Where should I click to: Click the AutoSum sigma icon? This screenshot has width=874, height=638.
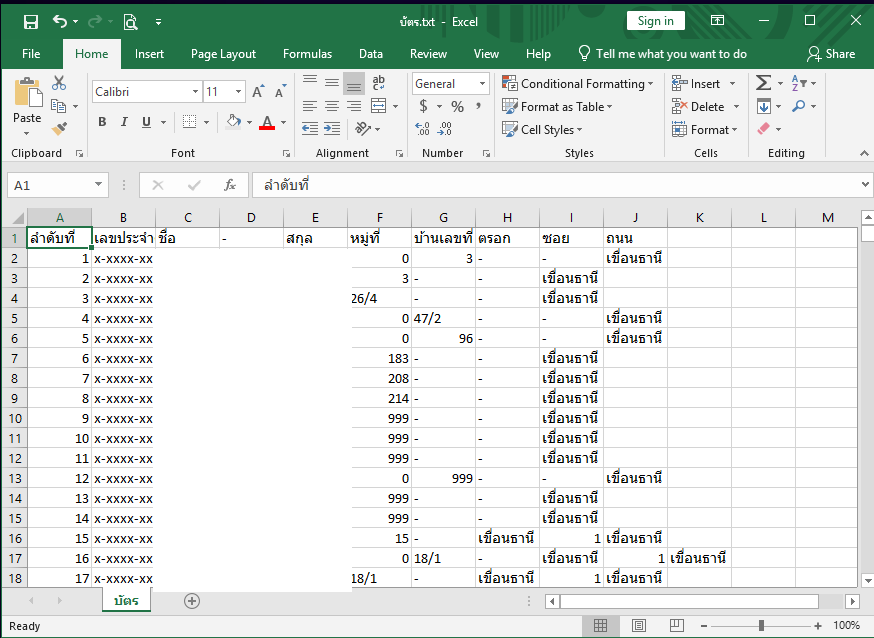point(764,83)
